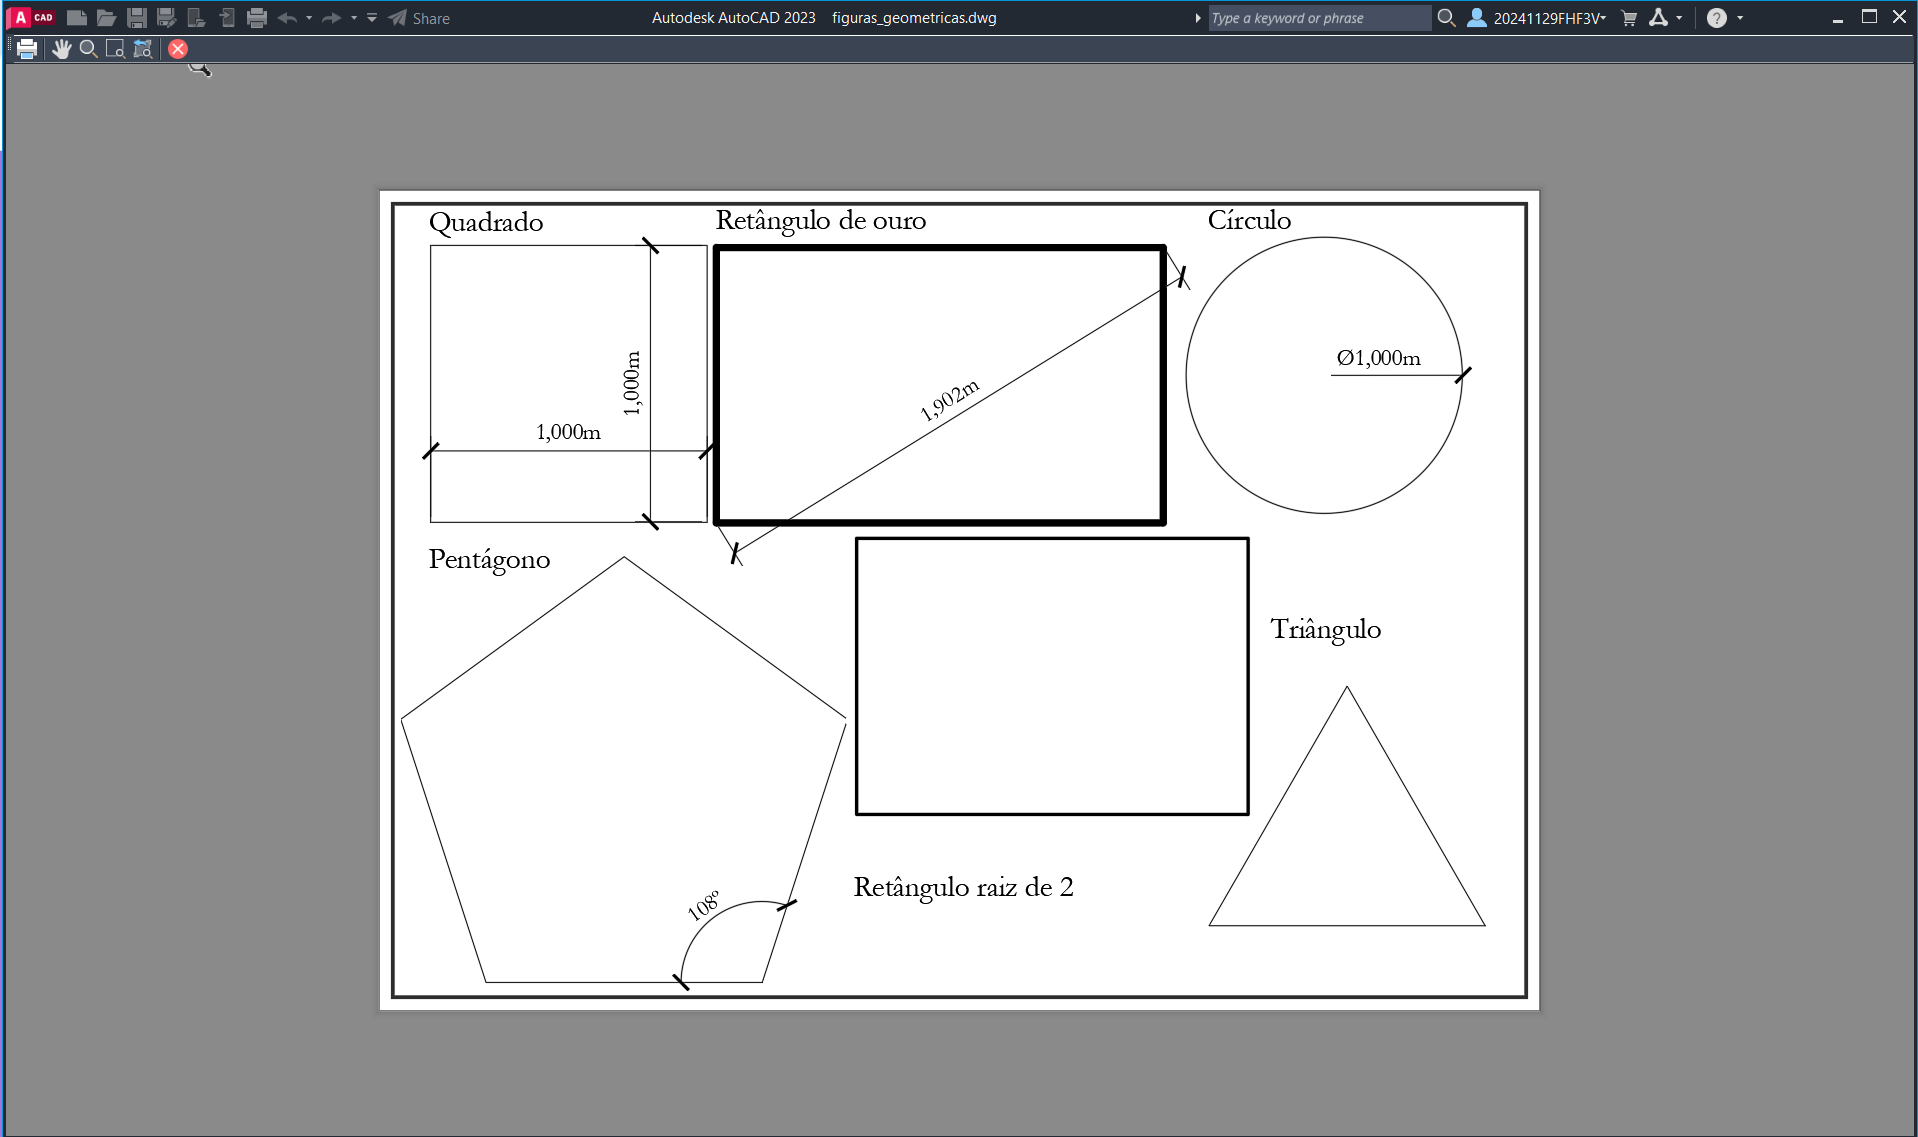Image resolution: width=1918 pixels, height=1137 pixels.
Task: Open the undo history dropdown arrow
Action: (309, 18)
